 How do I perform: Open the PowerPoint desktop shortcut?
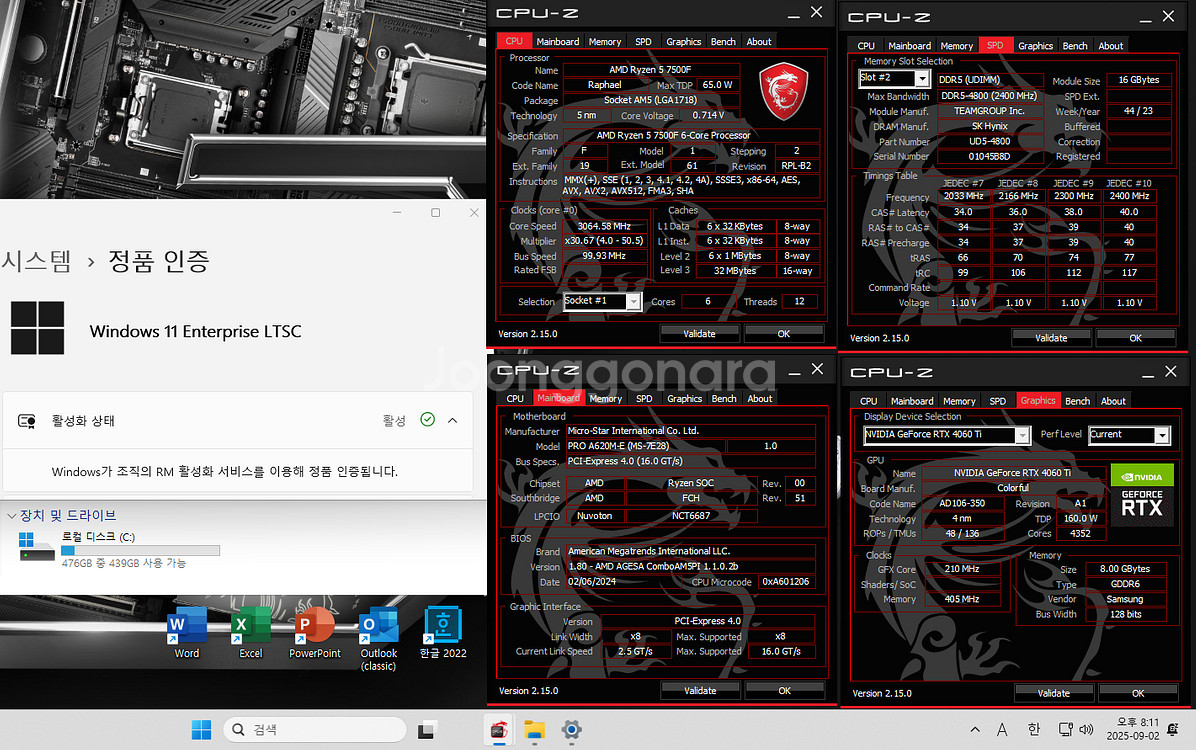click(314, 632)
